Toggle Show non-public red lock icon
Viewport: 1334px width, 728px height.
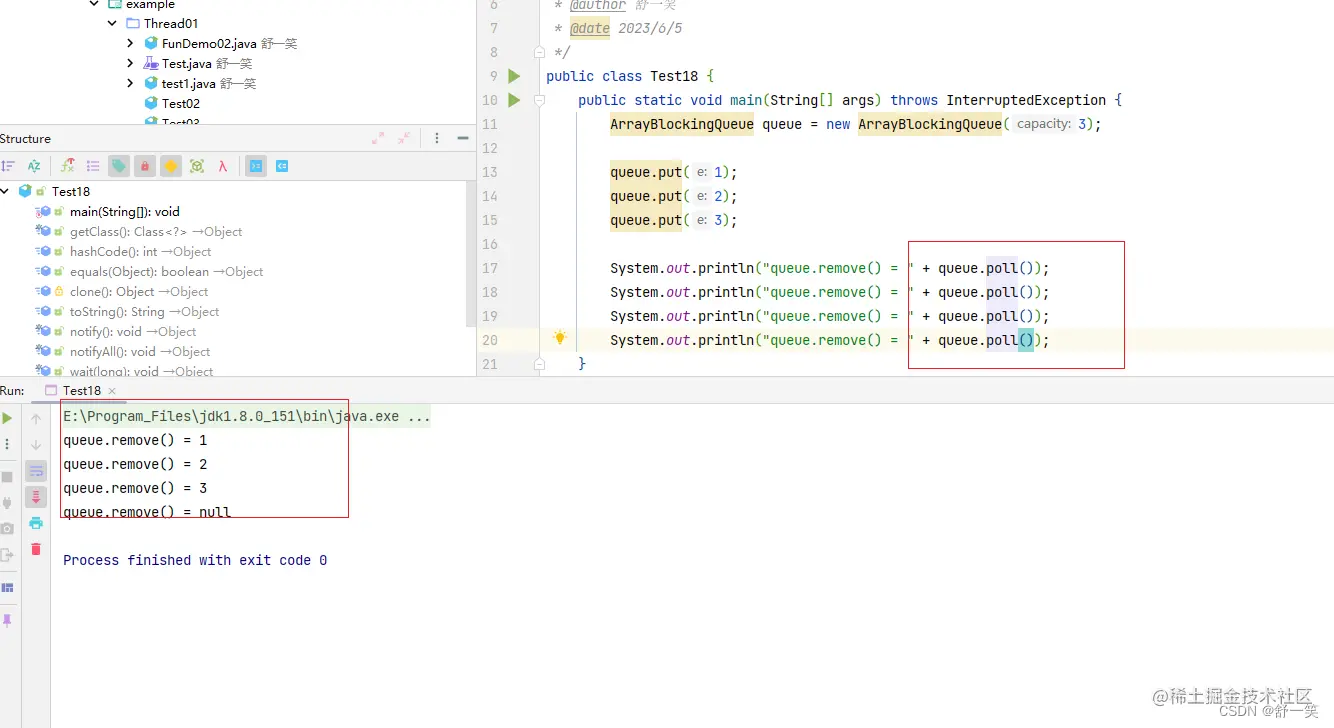(x=145, y=166)
